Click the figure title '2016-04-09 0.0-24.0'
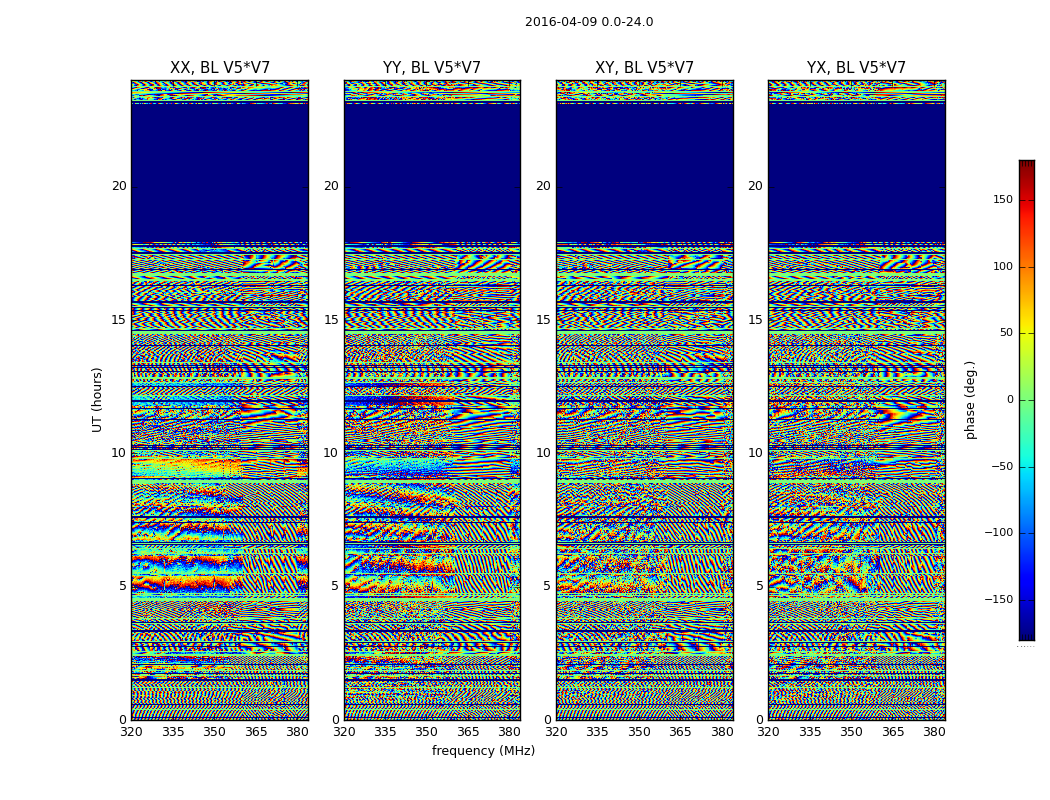Image resolution: width=1050 pixels, height=800 pixels. click(589, 21)
